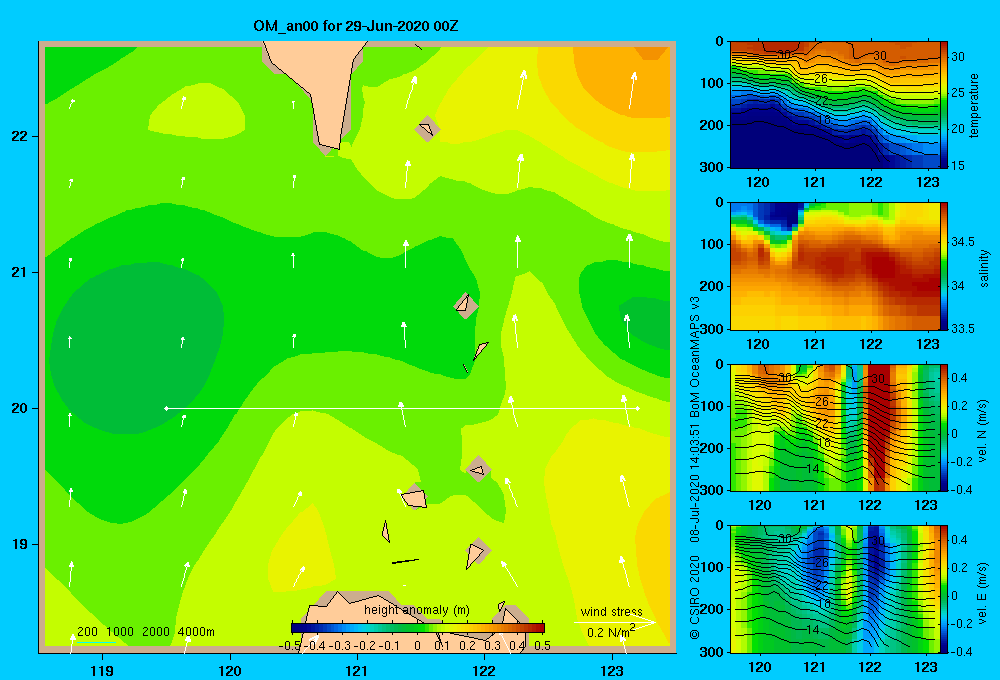The image size is (1000, 680).
Task: Click the "wind stress" legend label
Action: click(x=611, y=611)
